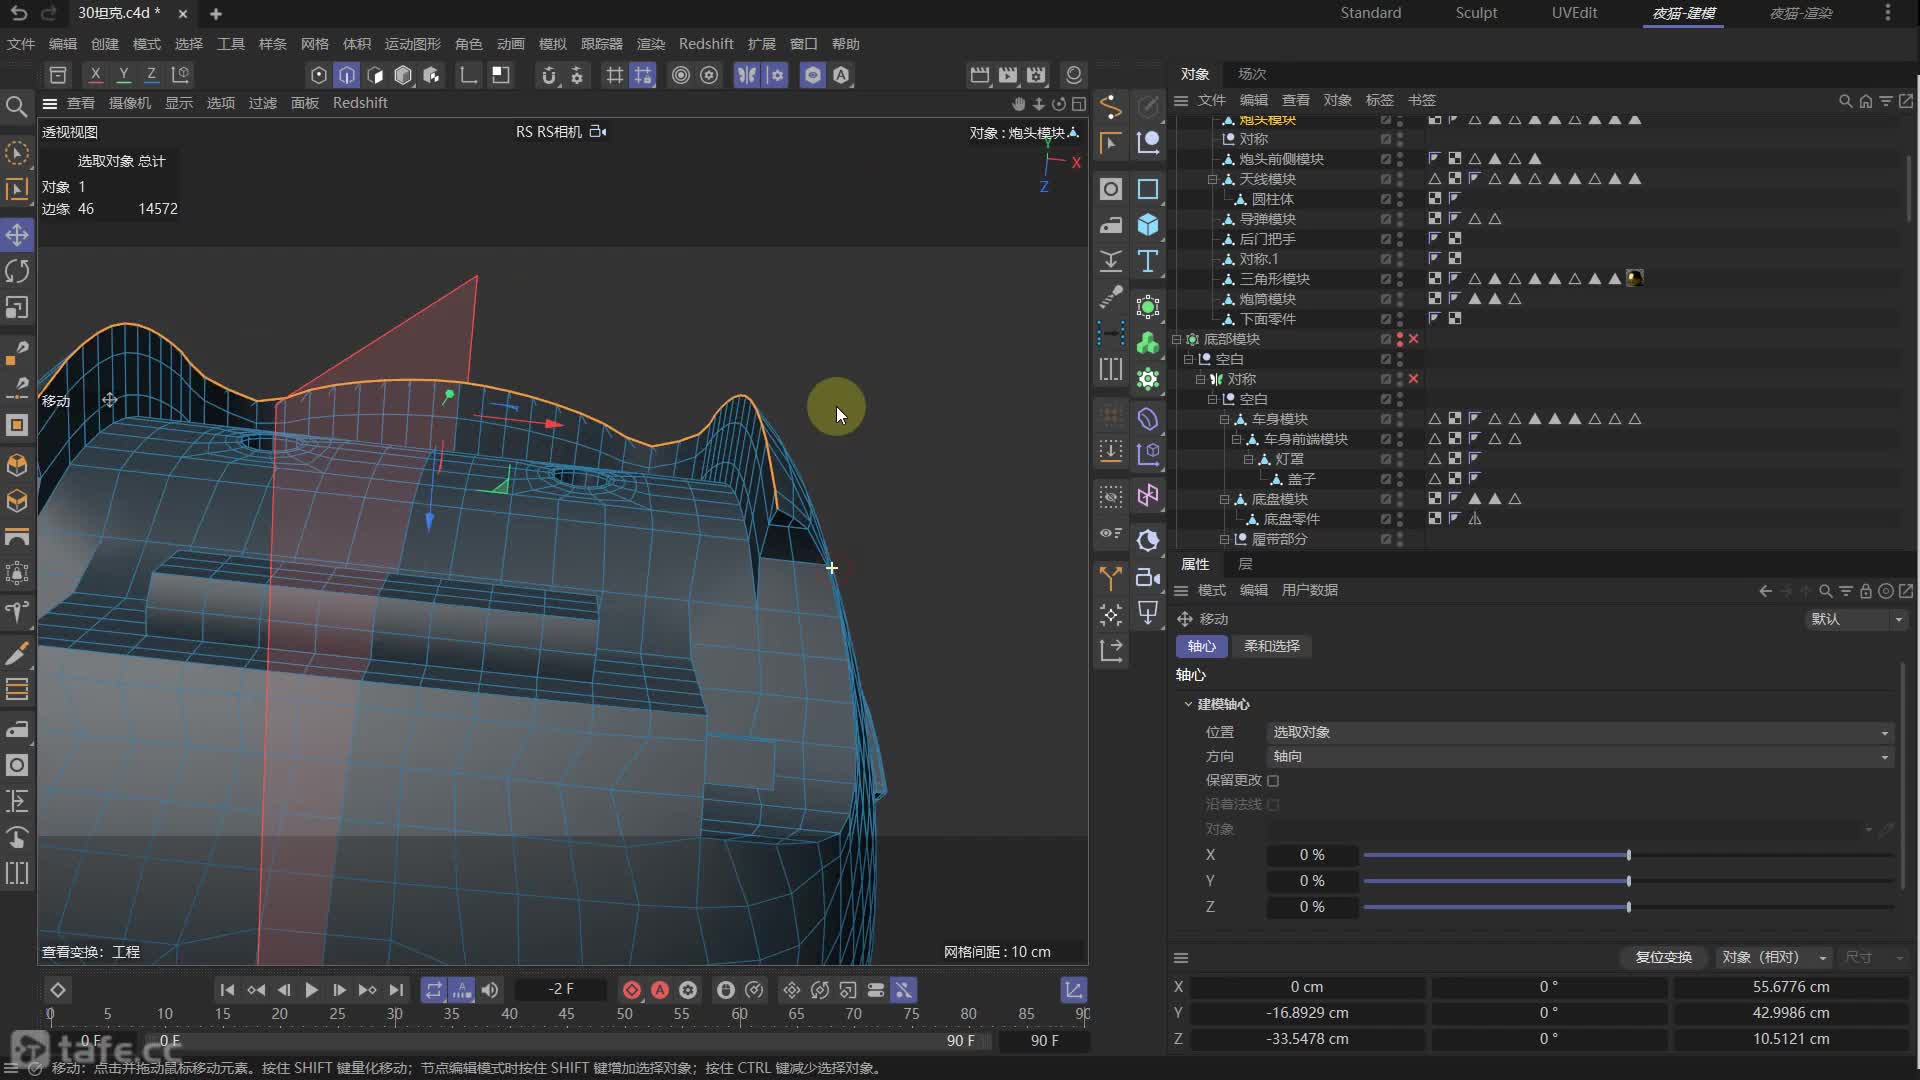Image resolution: width=1920 pixels, height=1080 pixels.
Task: Select the Scale tool in left toolbar
Action: [x=17, y=307]
